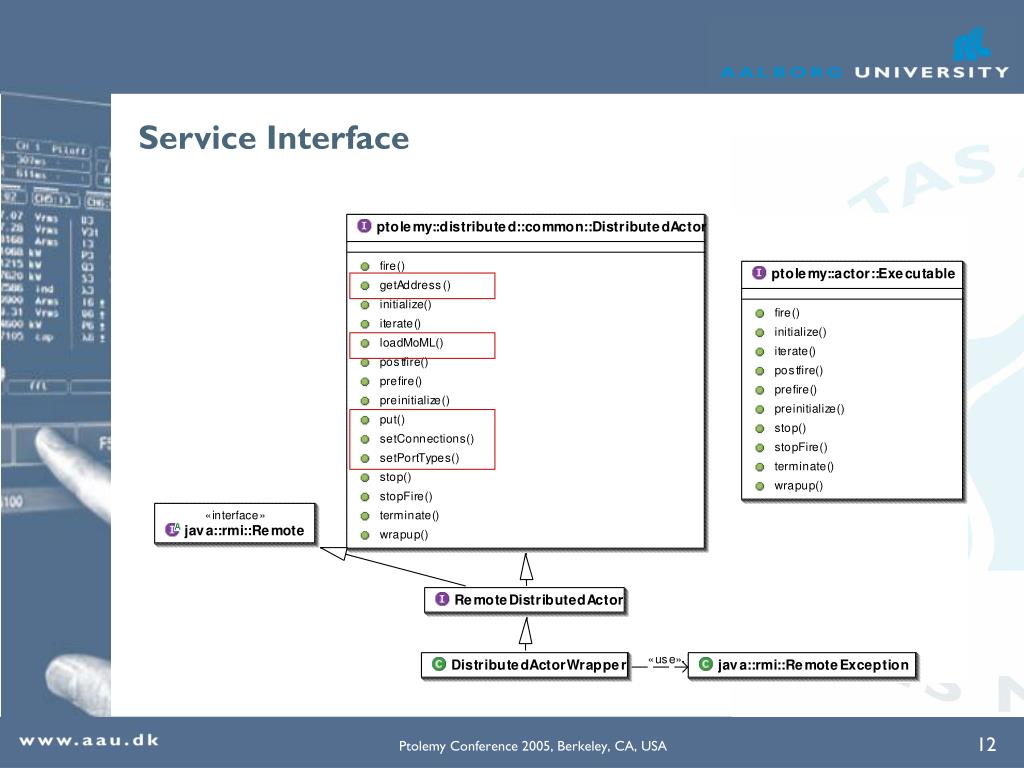
Task: Select terminate() text in the Executable box
Action: point(804,466)
